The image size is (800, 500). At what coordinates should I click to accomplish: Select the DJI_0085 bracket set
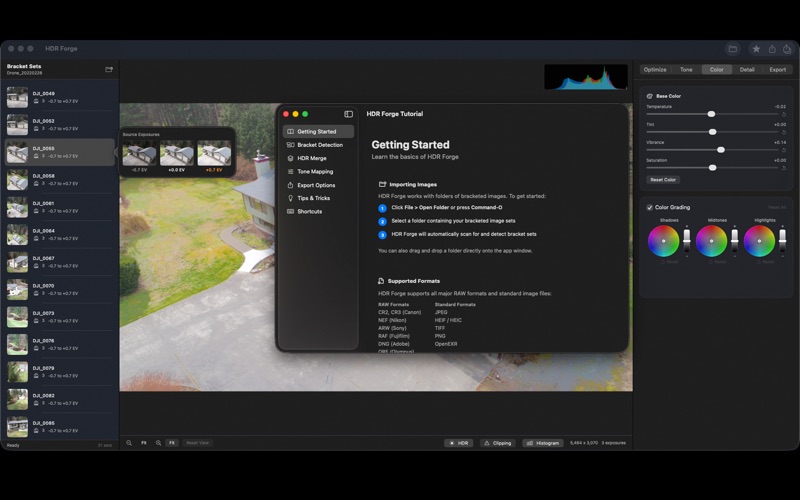(60, 427)
